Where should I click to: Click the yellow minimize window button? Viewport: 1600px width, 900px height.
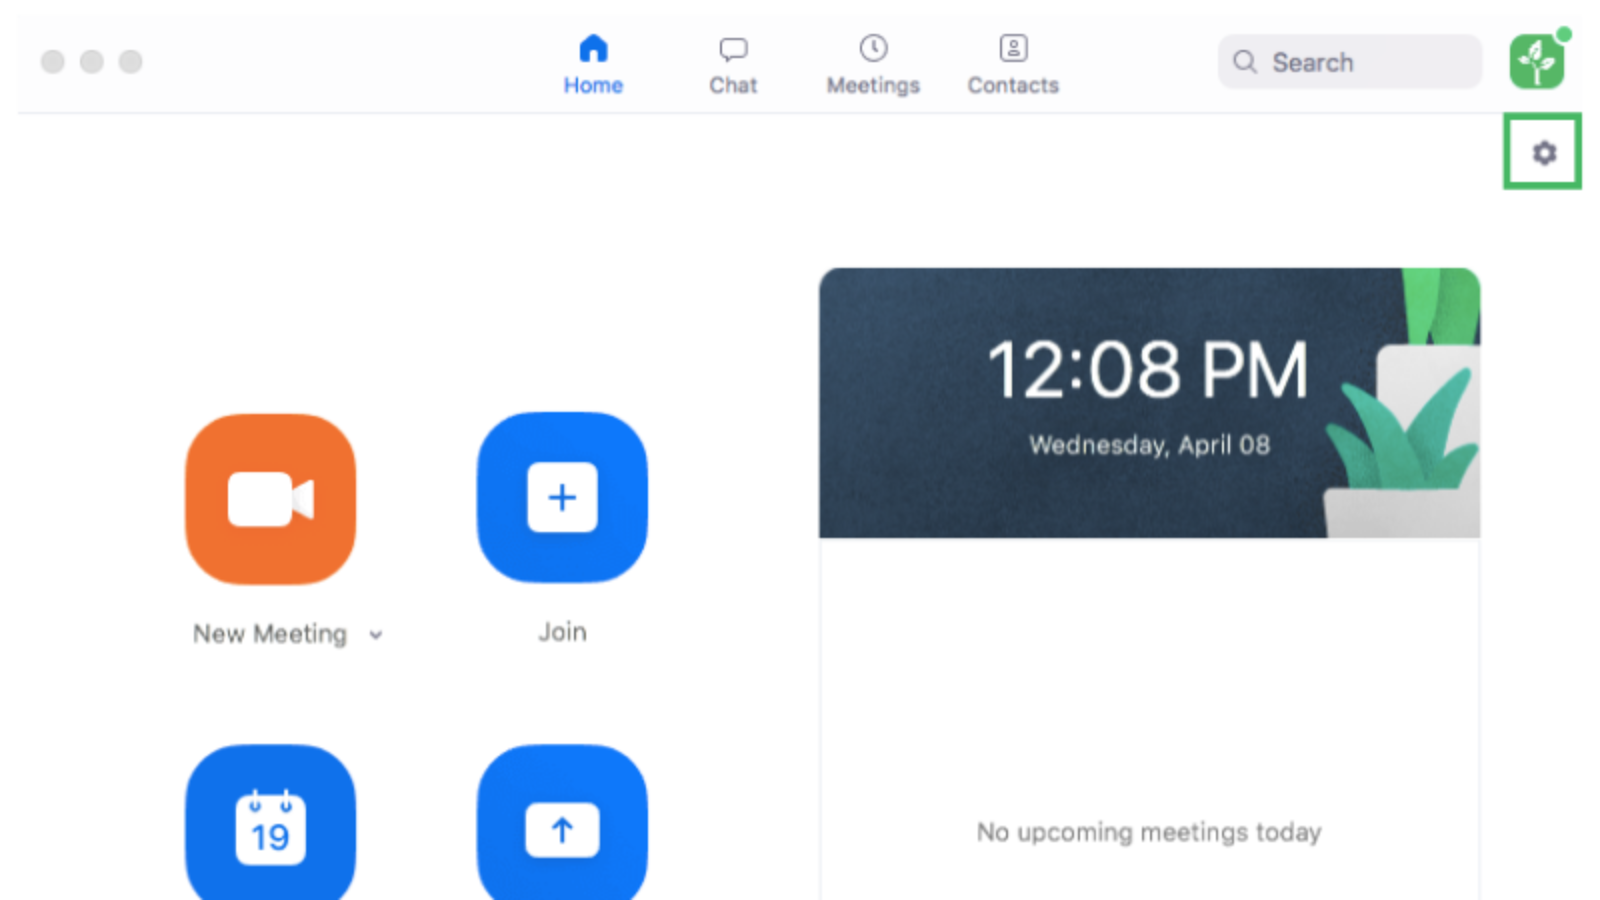pyautogui.click(x=92, y=62)
